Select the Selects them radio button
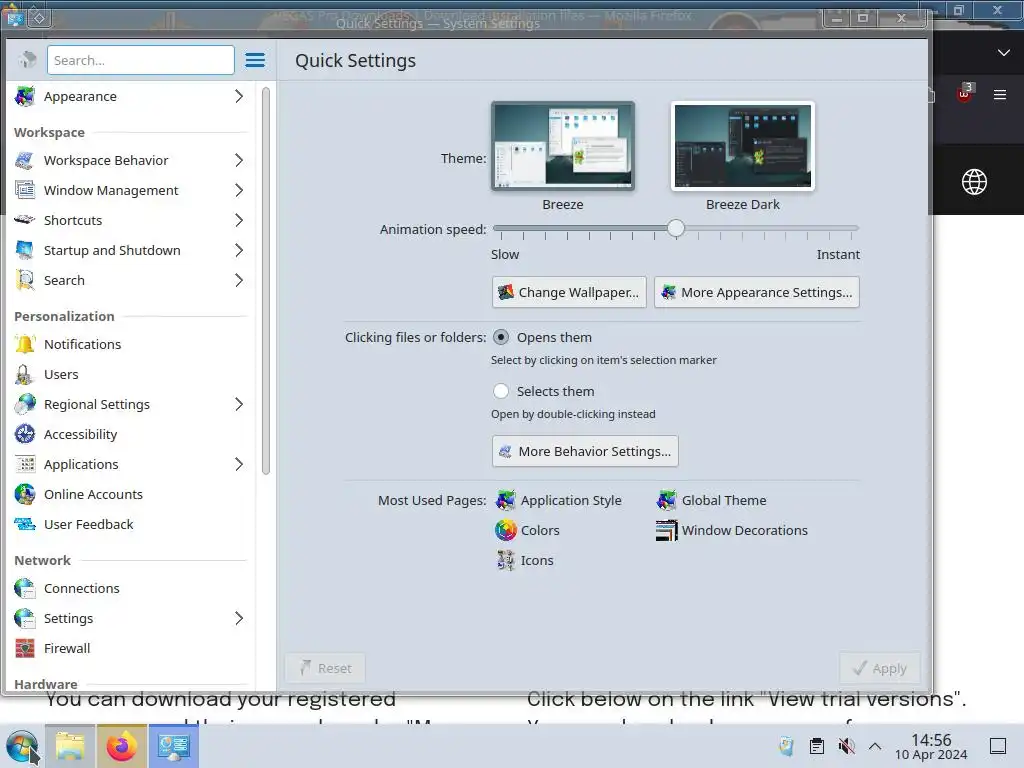Image resolution: width=1024 pixels, height=768 pixels. 501,391
